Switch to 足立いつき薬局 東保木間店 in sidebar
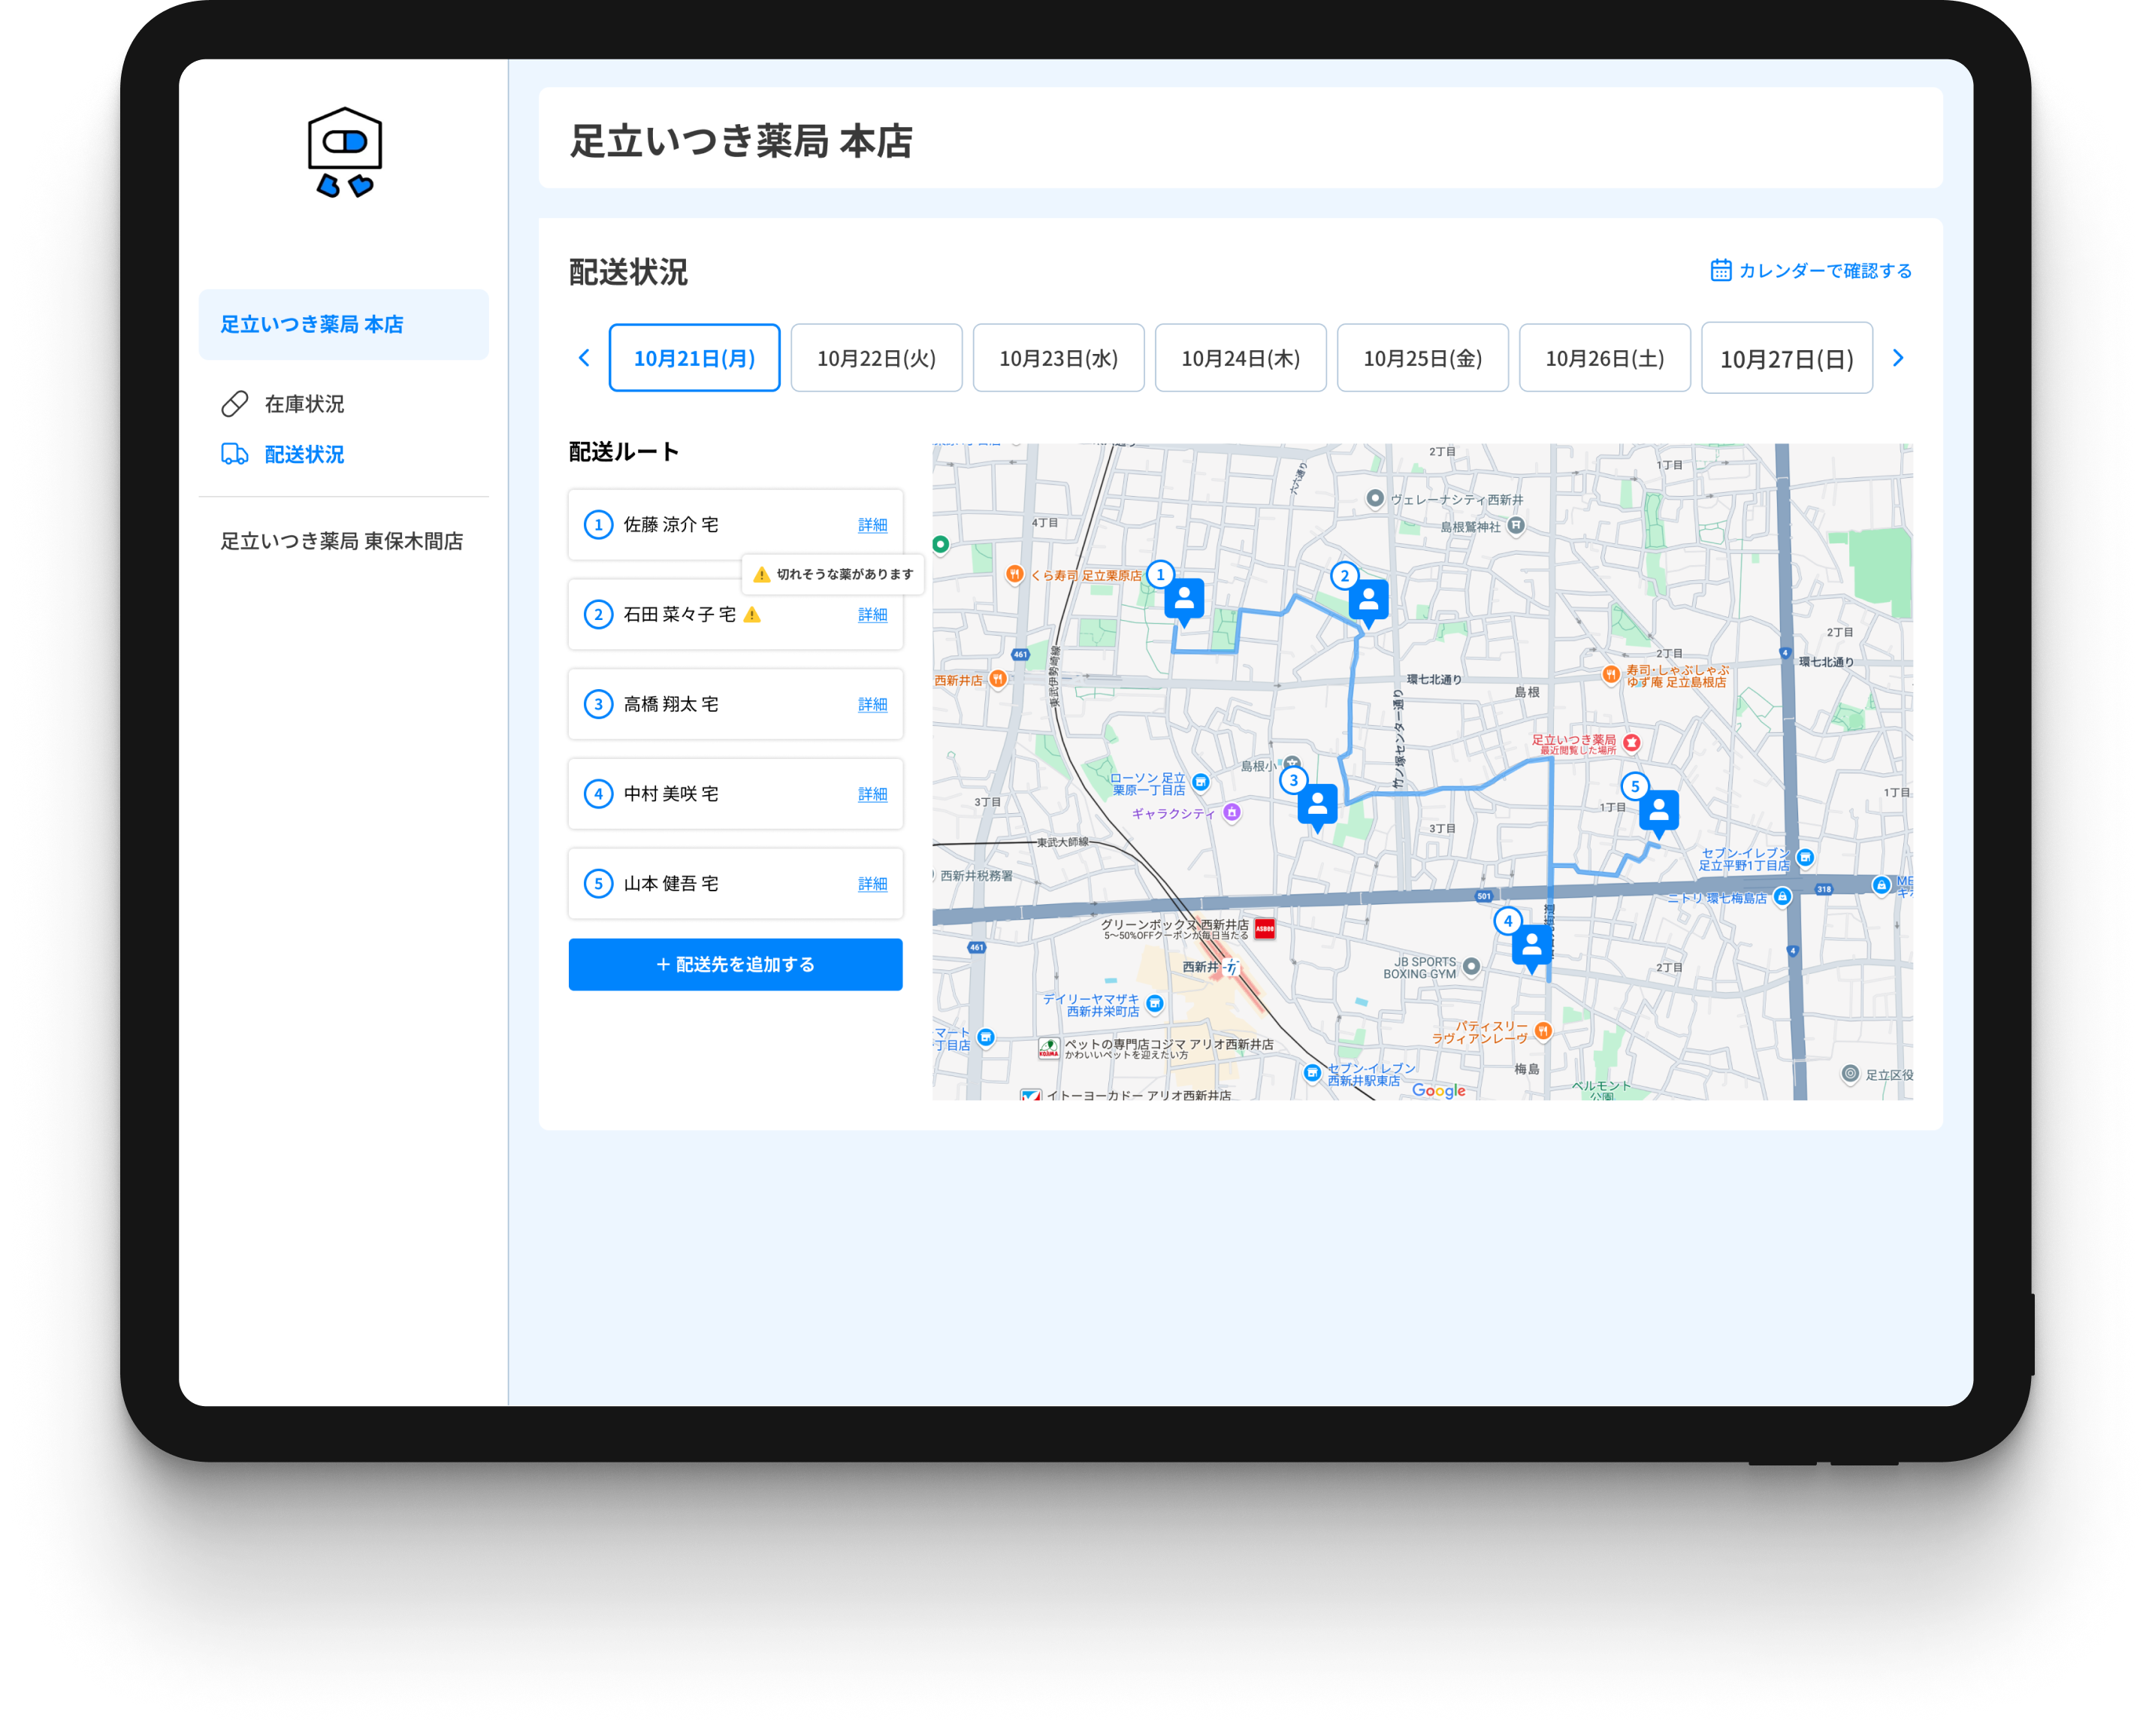The width and height of the screenshot is (2155, 1736). point(342,541)
